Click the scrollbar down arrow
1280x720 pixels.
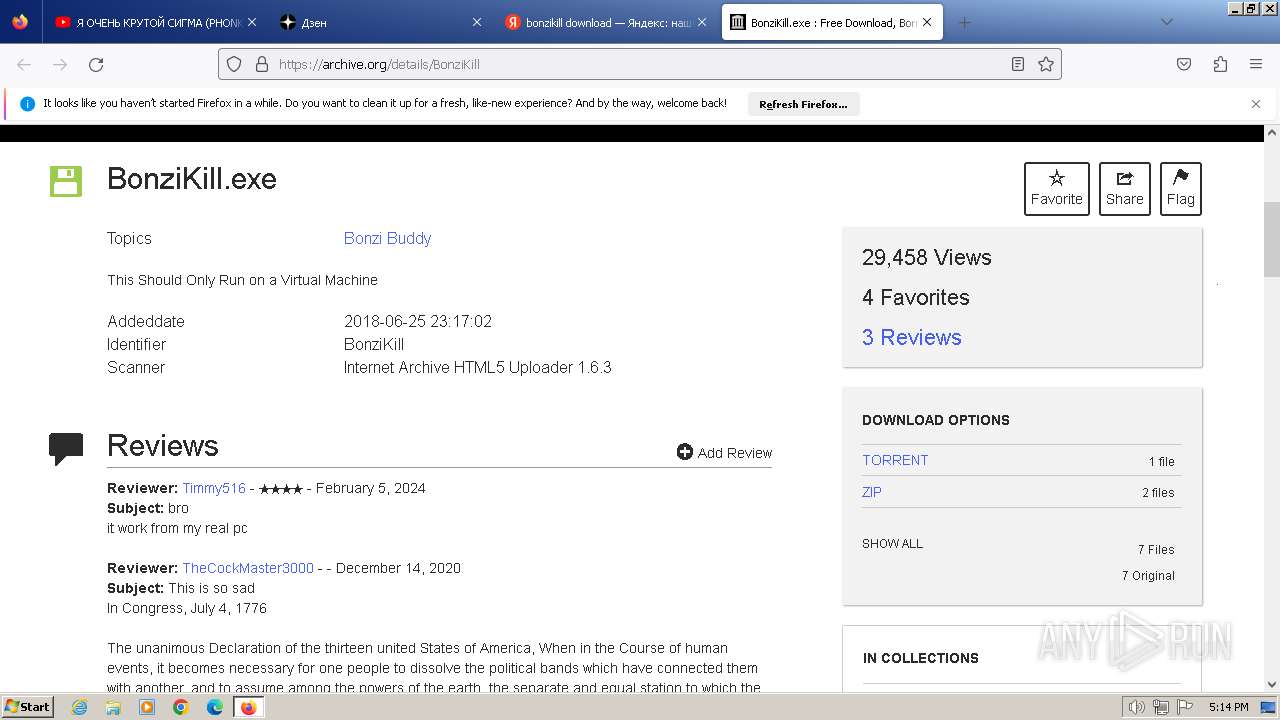coord(1272,685)
